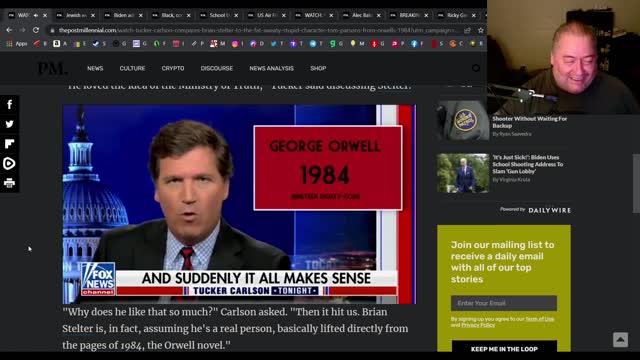Open the border patrol badge thumbnail
The height and width of the screenshot is (360, 640).
click(x=463, y=121)
